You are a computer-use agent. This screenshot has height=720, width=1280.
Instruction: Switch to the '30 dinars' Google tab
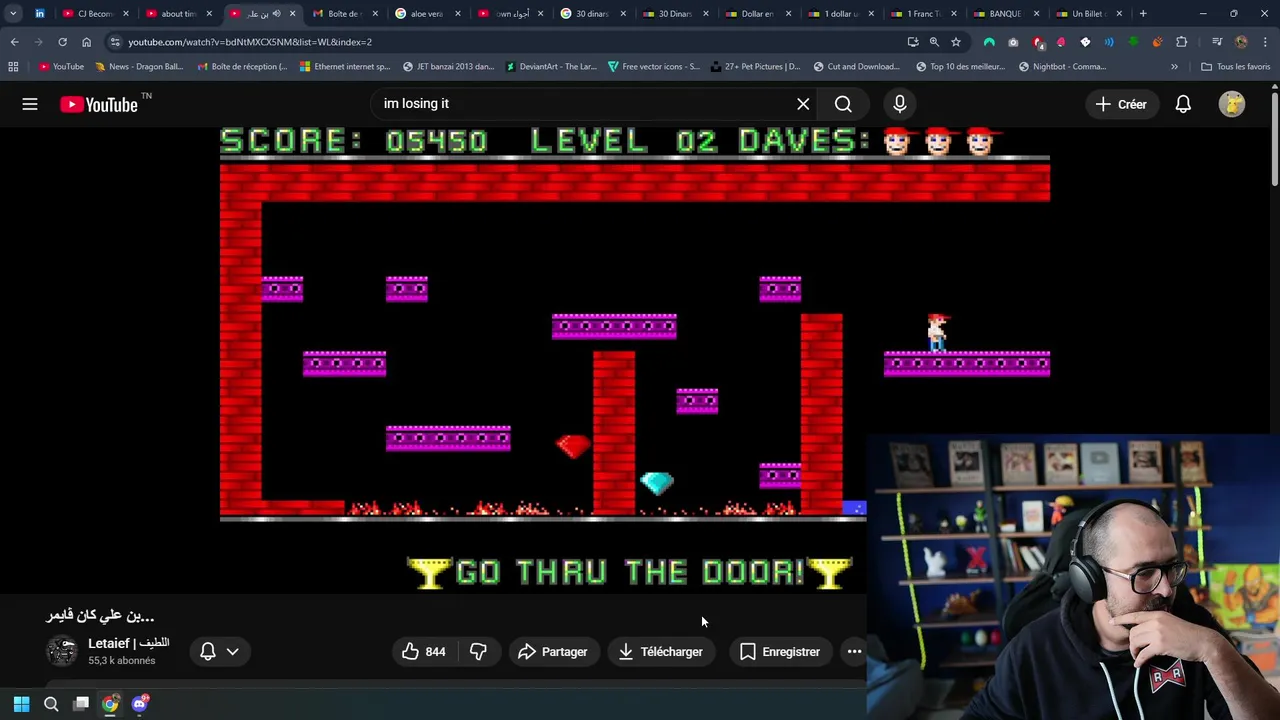(x=592, y=14)
